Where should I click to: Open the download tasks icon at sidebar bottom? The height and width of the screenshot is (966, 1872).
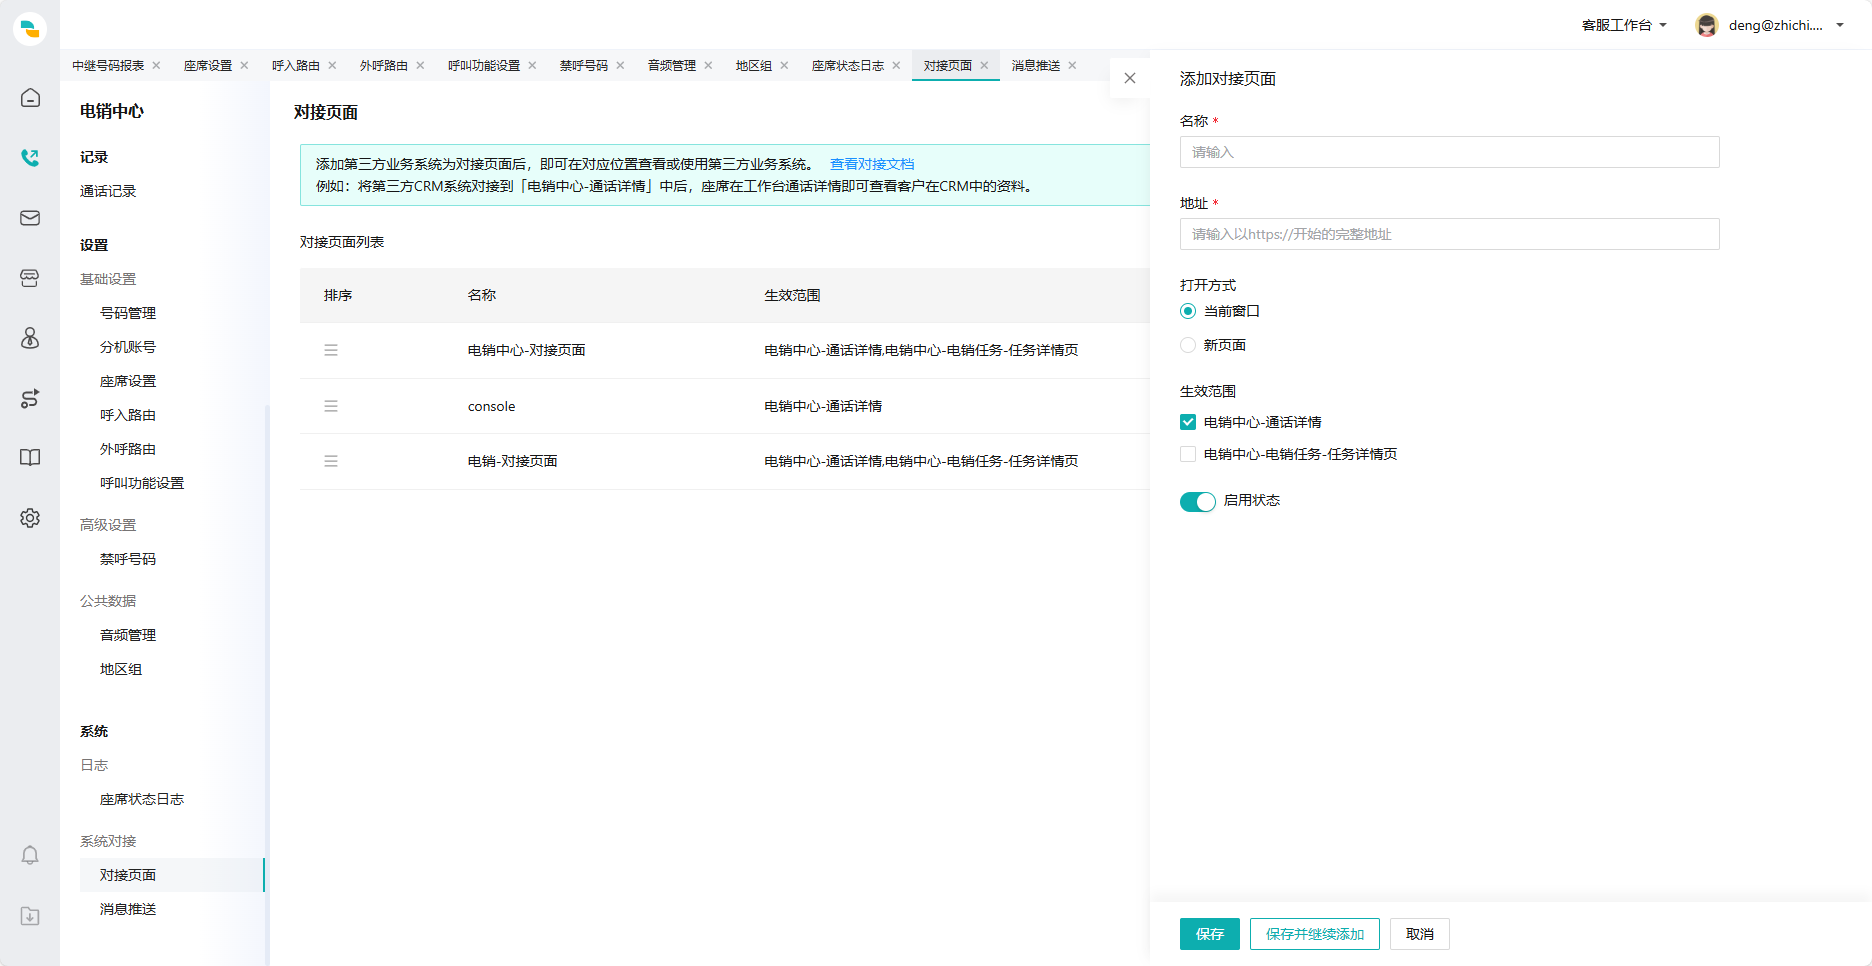[30, 916]
